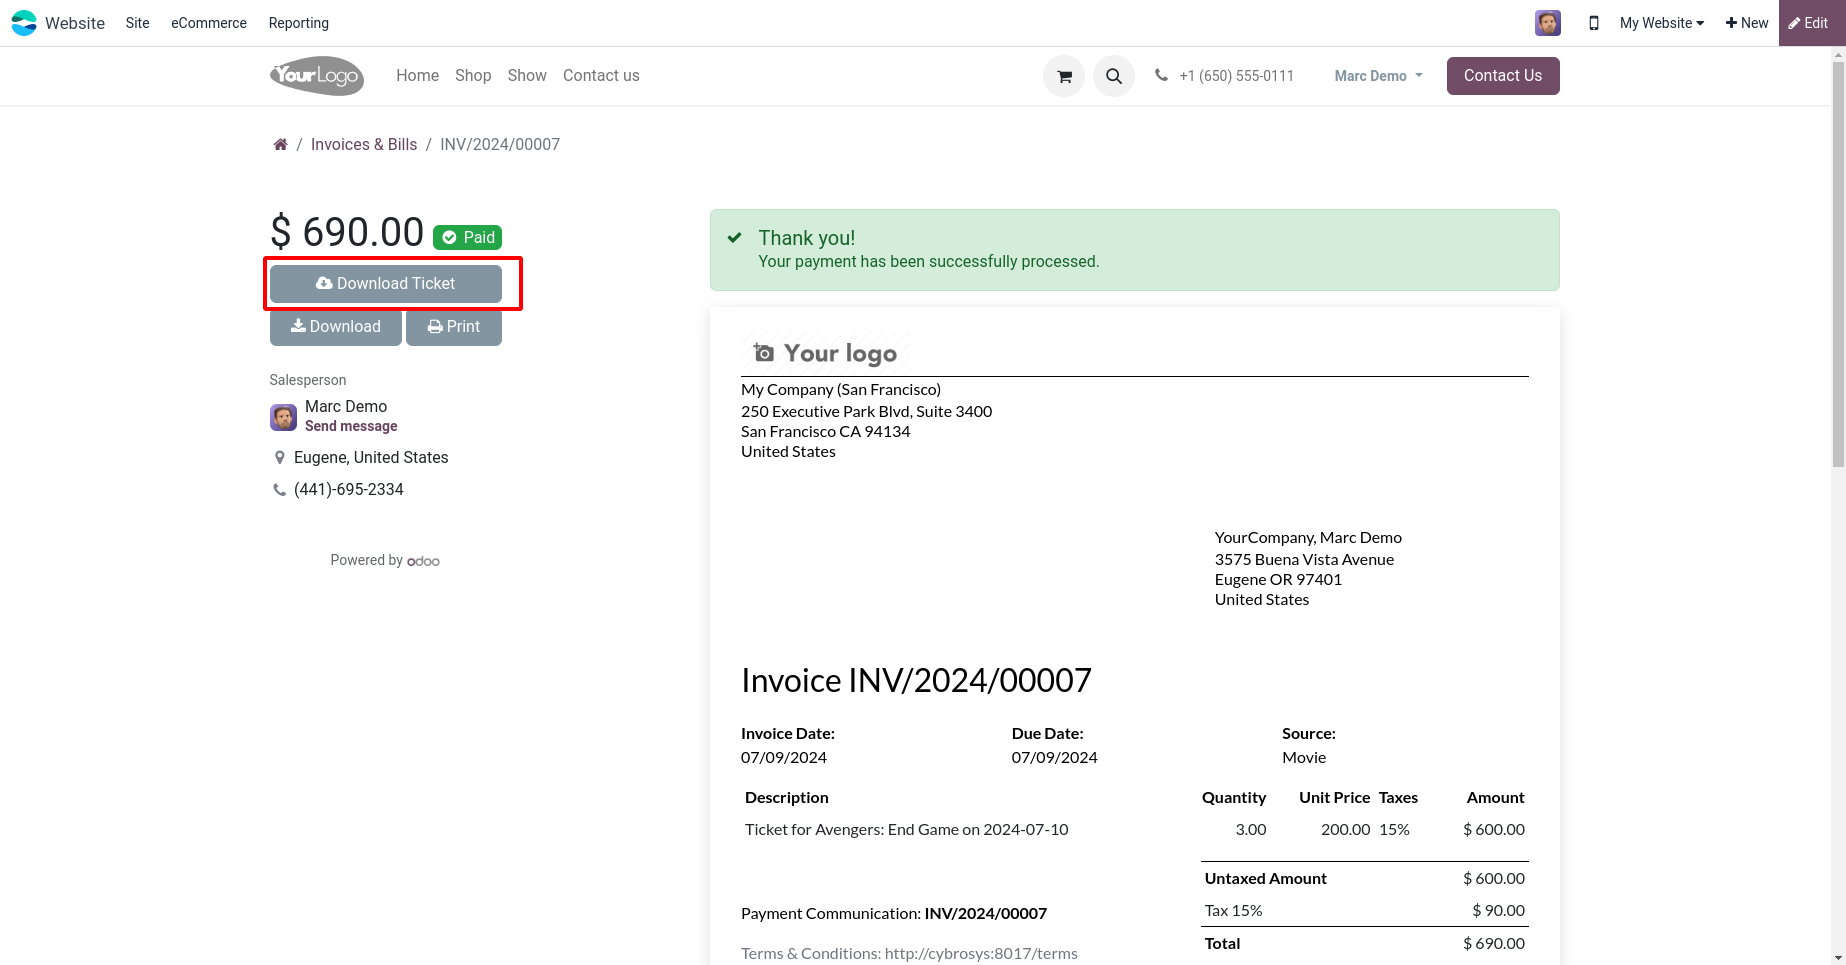This screenshot has height=965, width=1846.
Task: Toggle the mobile preview icon
Action: point(1594,23)
